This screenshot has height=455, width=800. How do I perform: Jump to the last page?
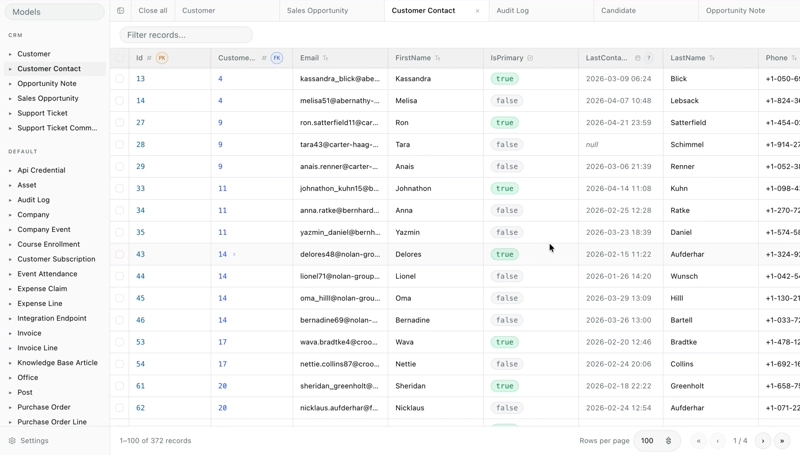pos(782,441)
